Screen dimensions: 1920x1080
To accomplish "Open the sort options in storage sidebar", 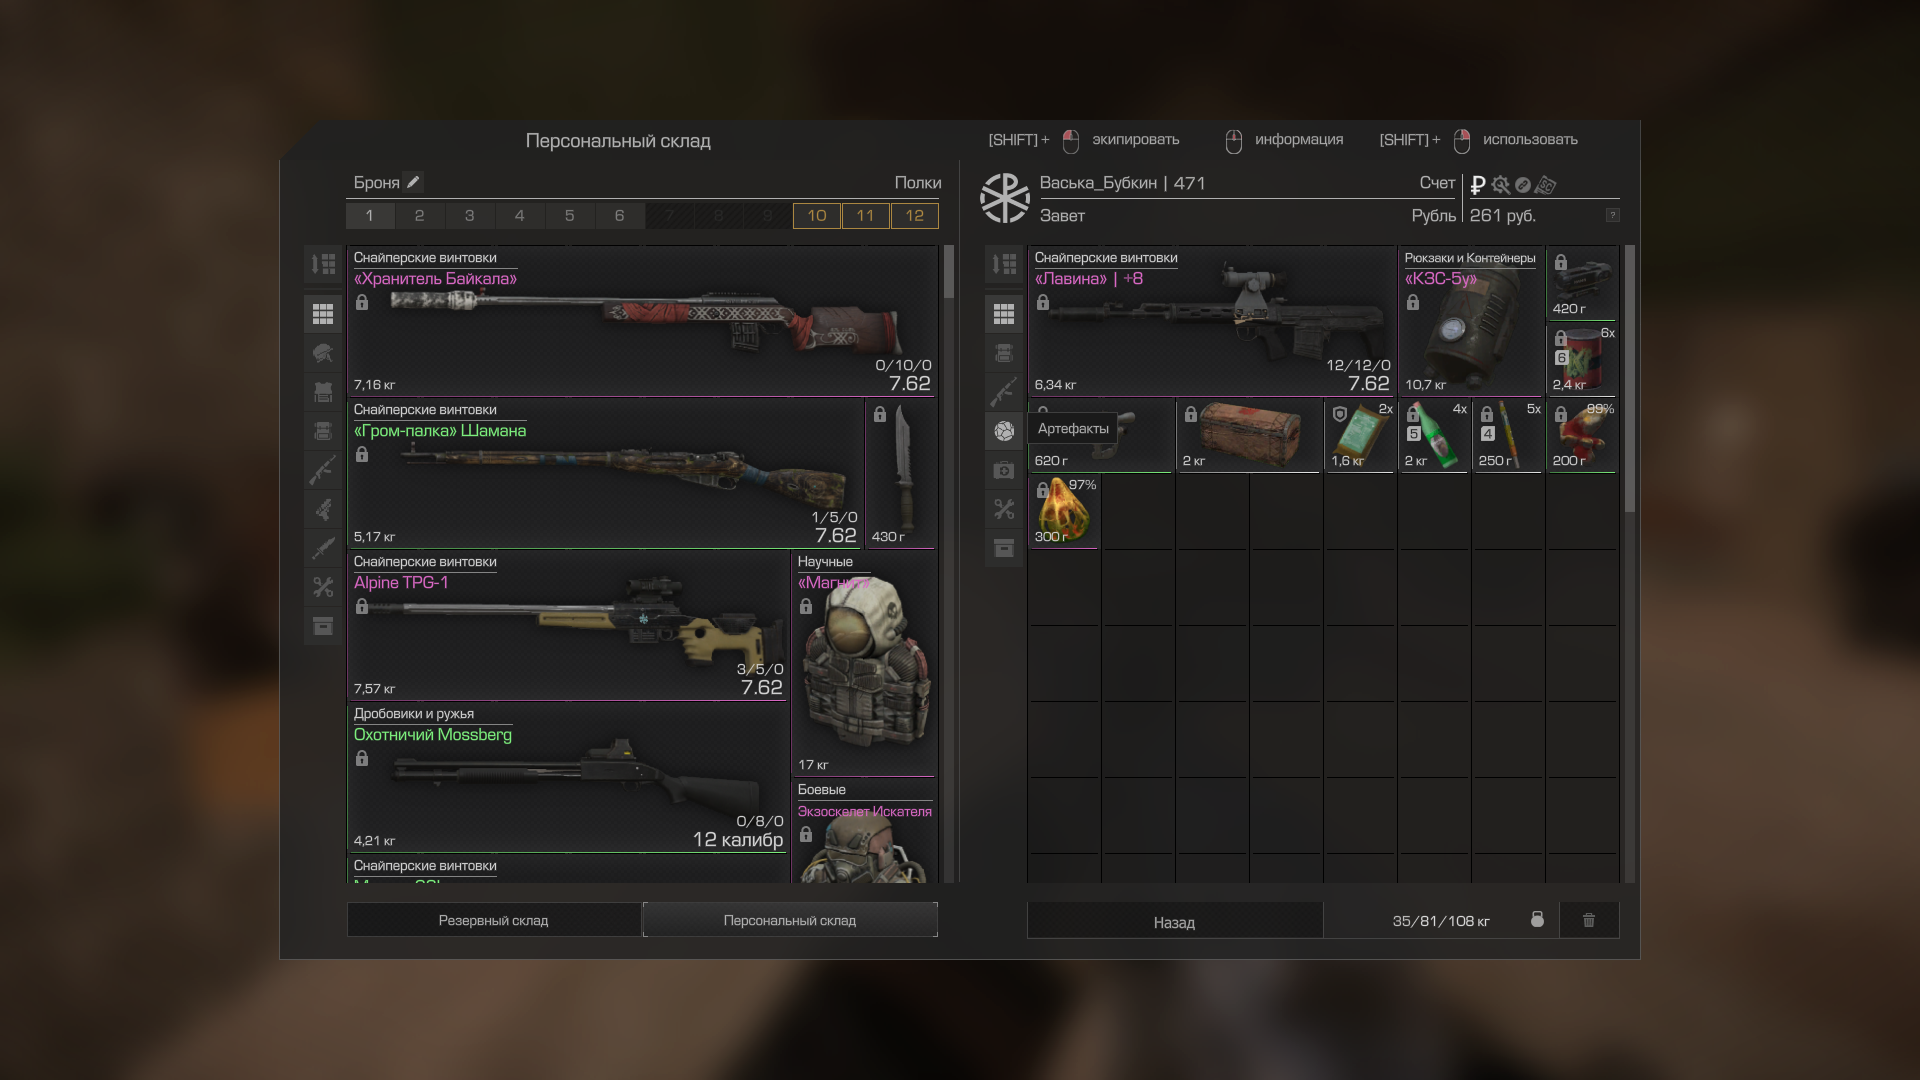I will click(x=323, y=264).
